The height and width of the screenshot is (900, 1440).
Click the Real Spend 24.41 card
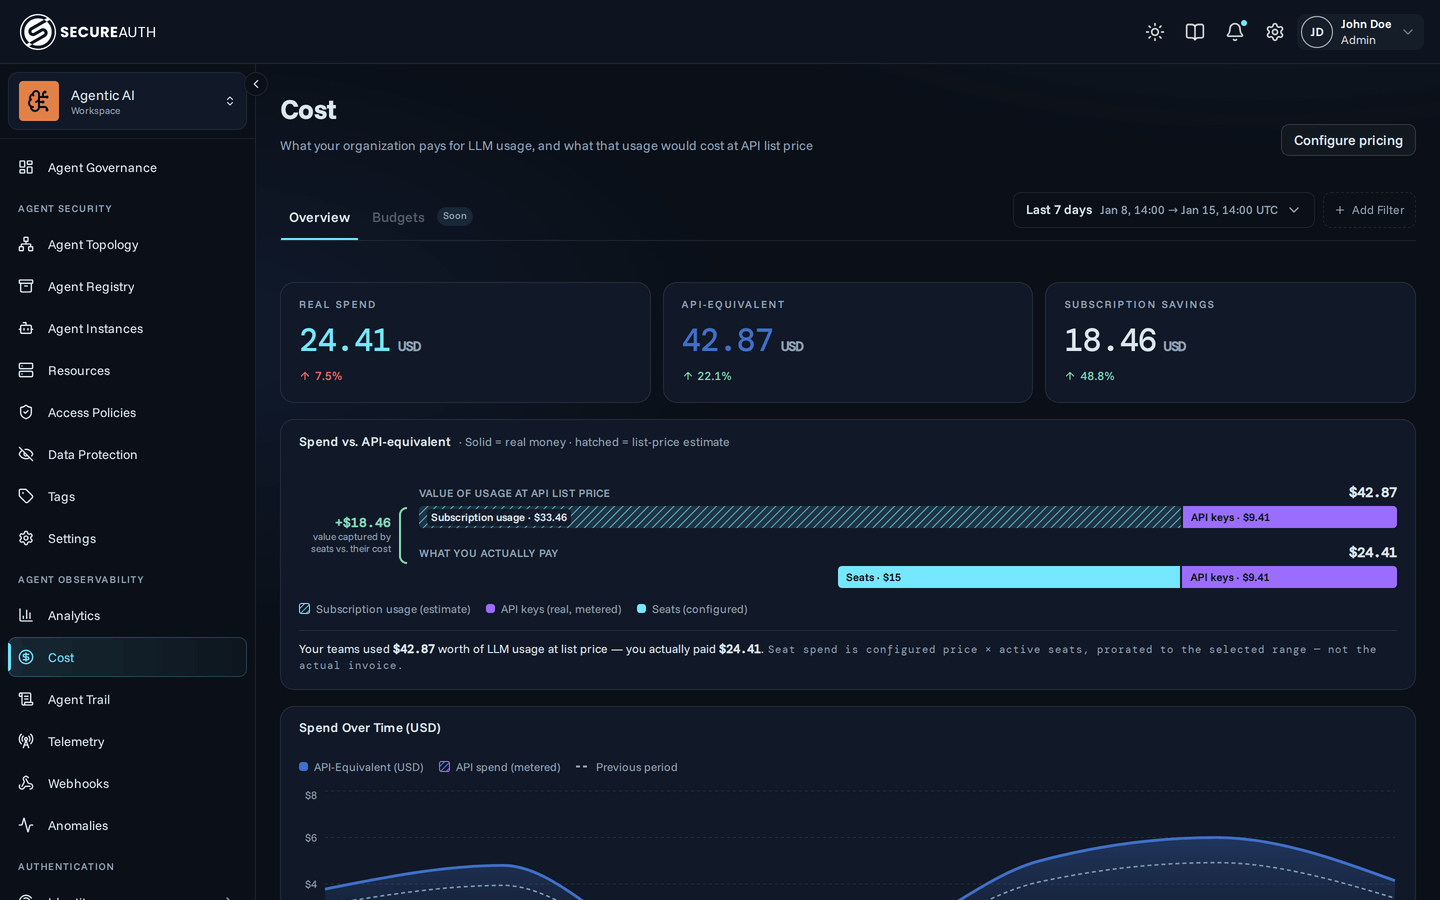pyautogui.click(x=465, y=342)
